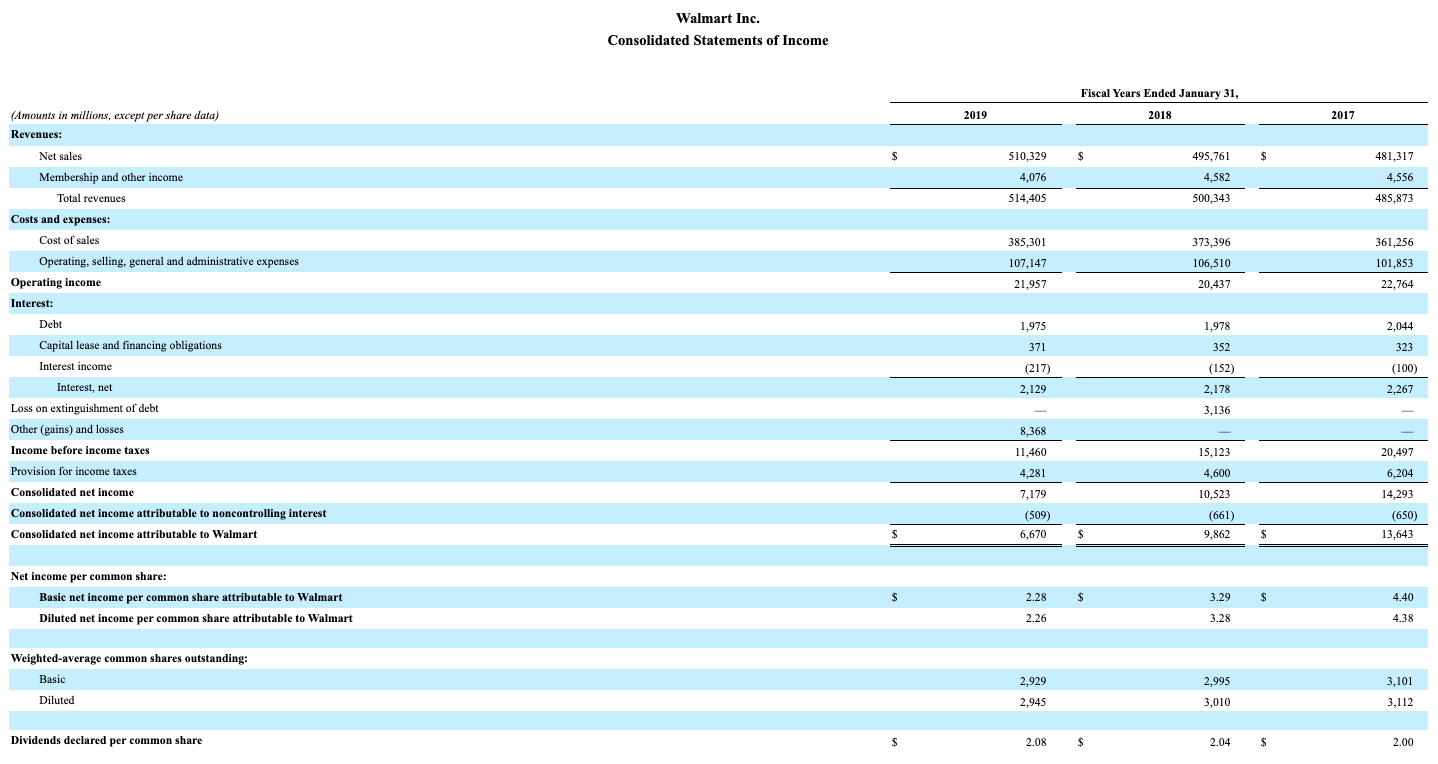Viewport: 1438px width, 764px height.
Task: Select 'Operating, selling, general and administrative expenses'
Action: [x=169, y=261]
